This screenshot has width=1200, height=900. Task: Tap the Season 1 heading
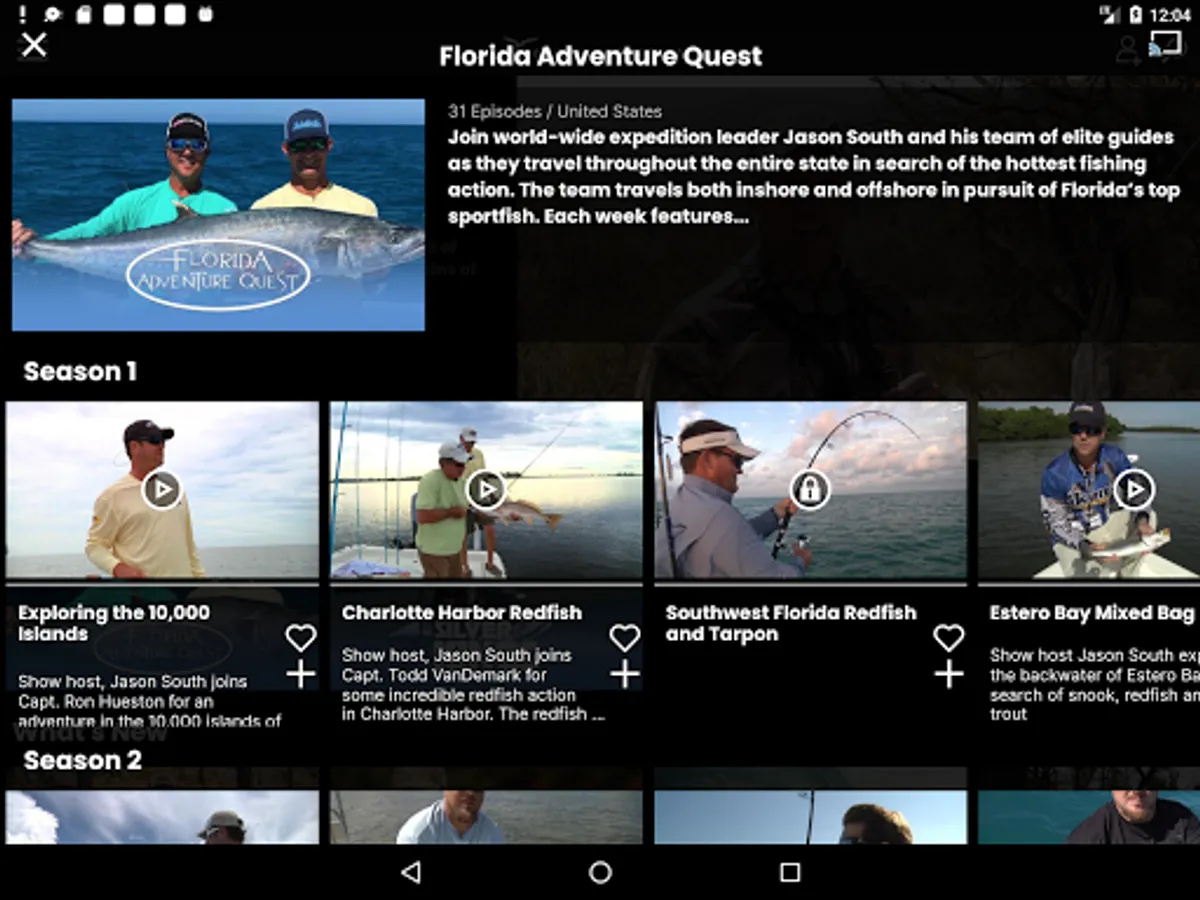80,372
